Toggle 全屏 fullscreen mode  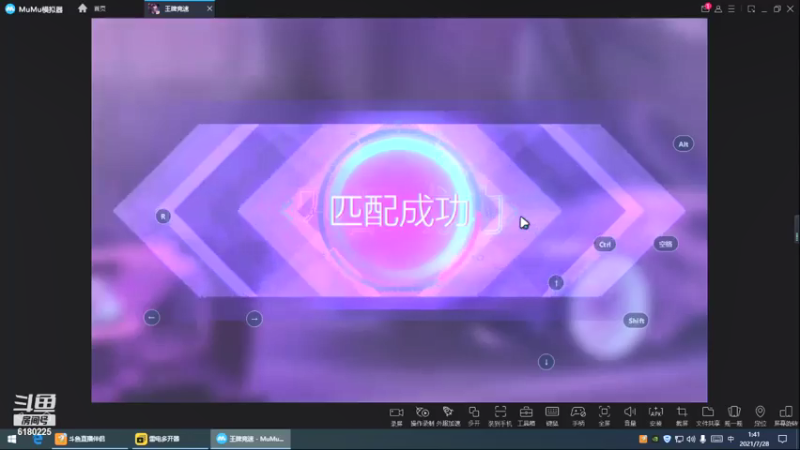click(x=604, y=416)
